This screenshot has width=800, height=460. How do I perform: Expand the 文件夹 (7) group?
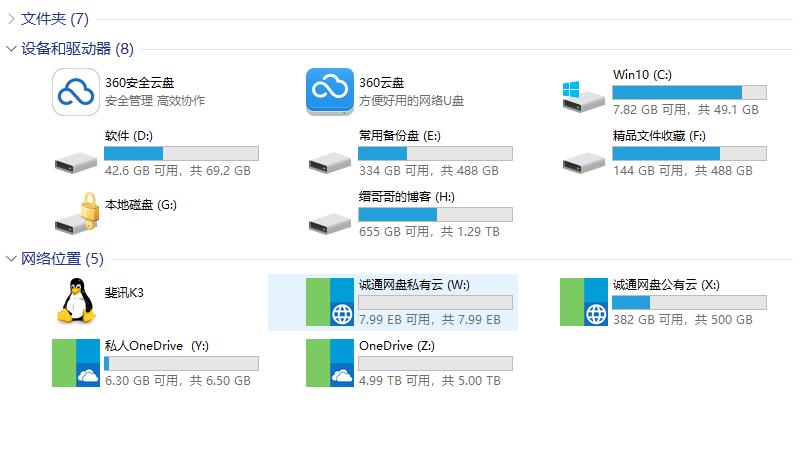(11, 19)
